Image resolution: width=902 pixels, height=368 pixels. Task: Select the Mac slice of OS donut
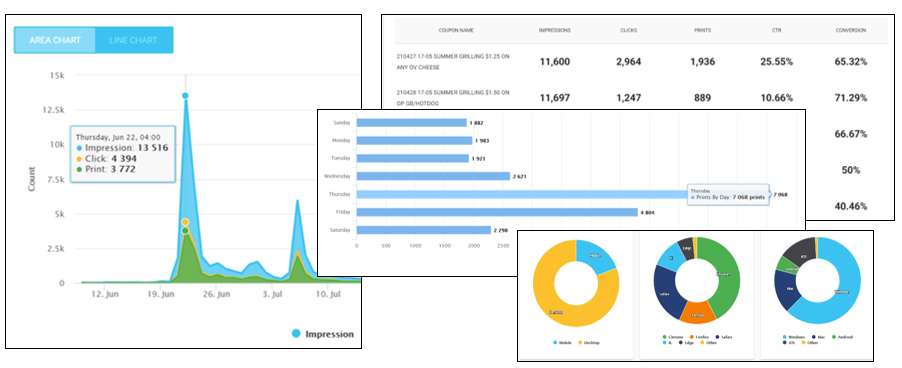(787, 288)
